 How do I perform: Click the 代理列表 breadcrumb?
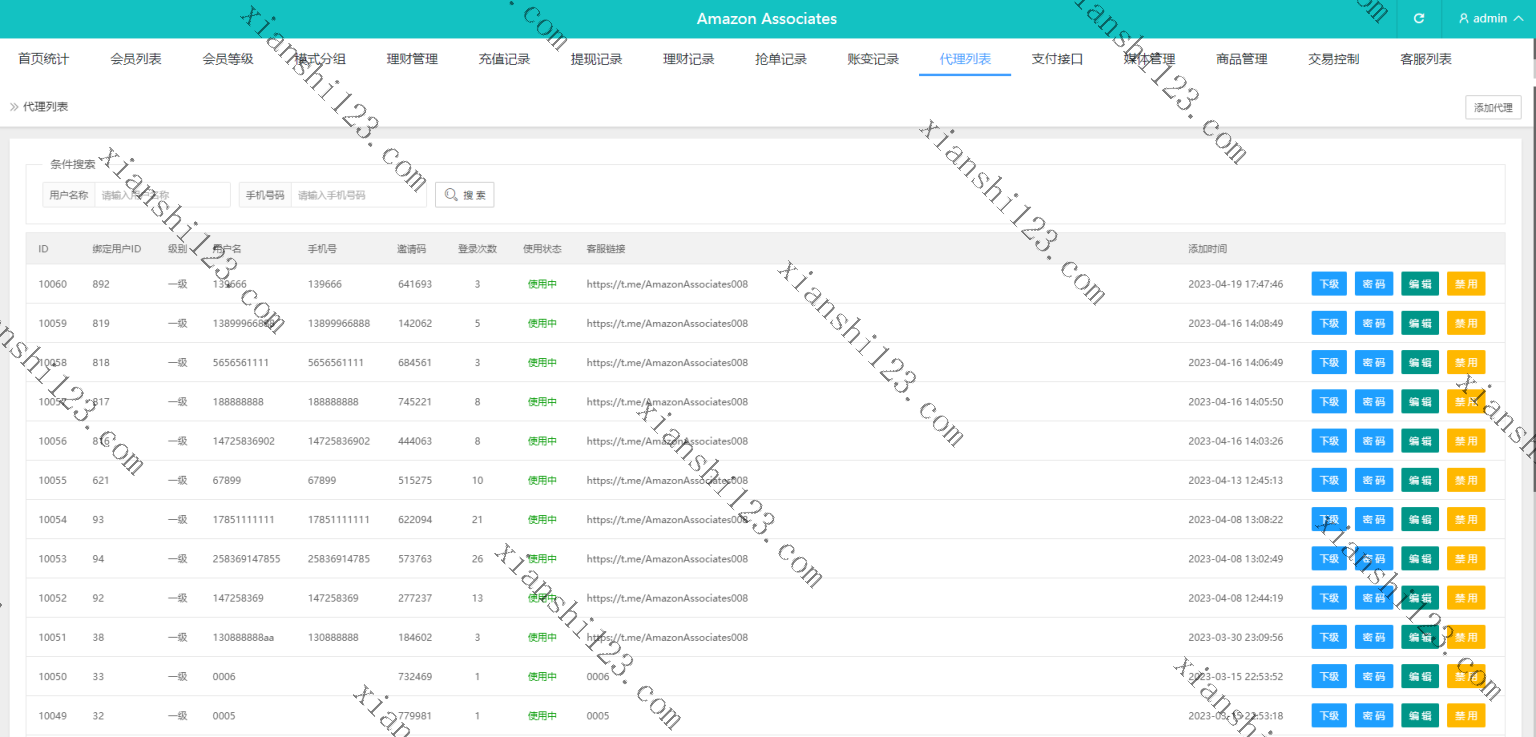pyautogui.click(x=46, y=106)
